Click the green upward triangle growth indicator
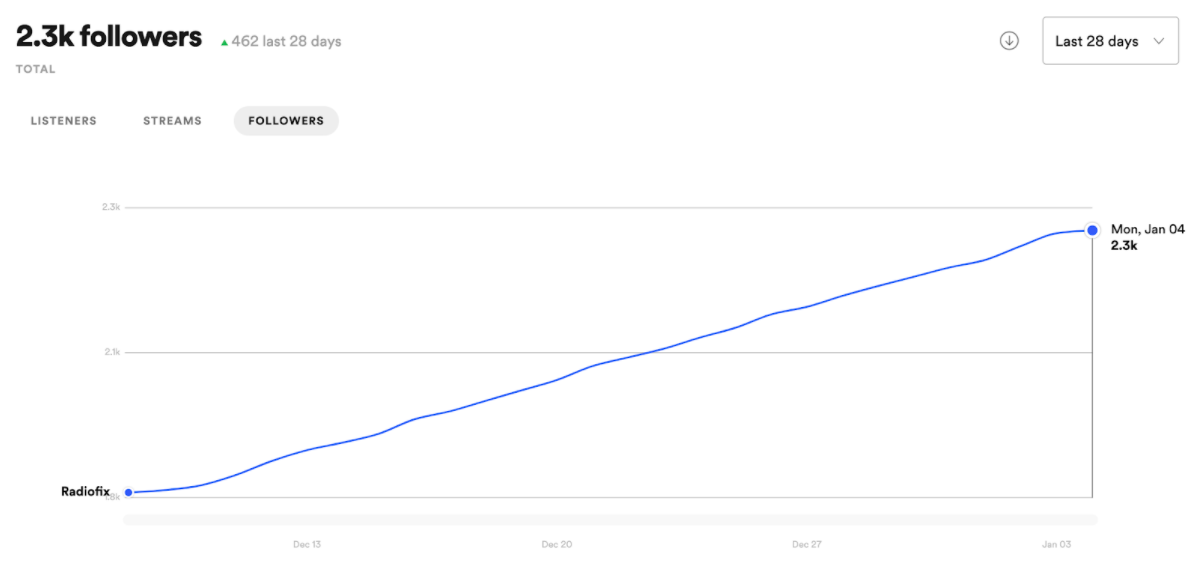This screenshot has width=1198, height=568. [x=224, y=43]
